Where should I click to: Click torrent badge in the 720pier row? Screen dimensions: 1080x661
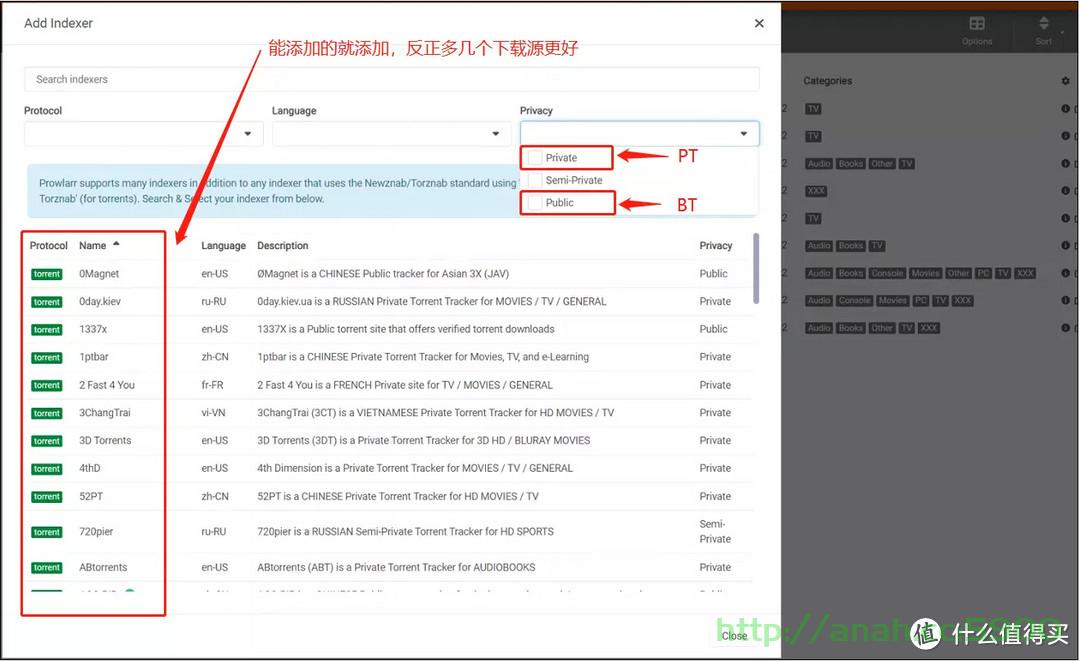point(47,532)
